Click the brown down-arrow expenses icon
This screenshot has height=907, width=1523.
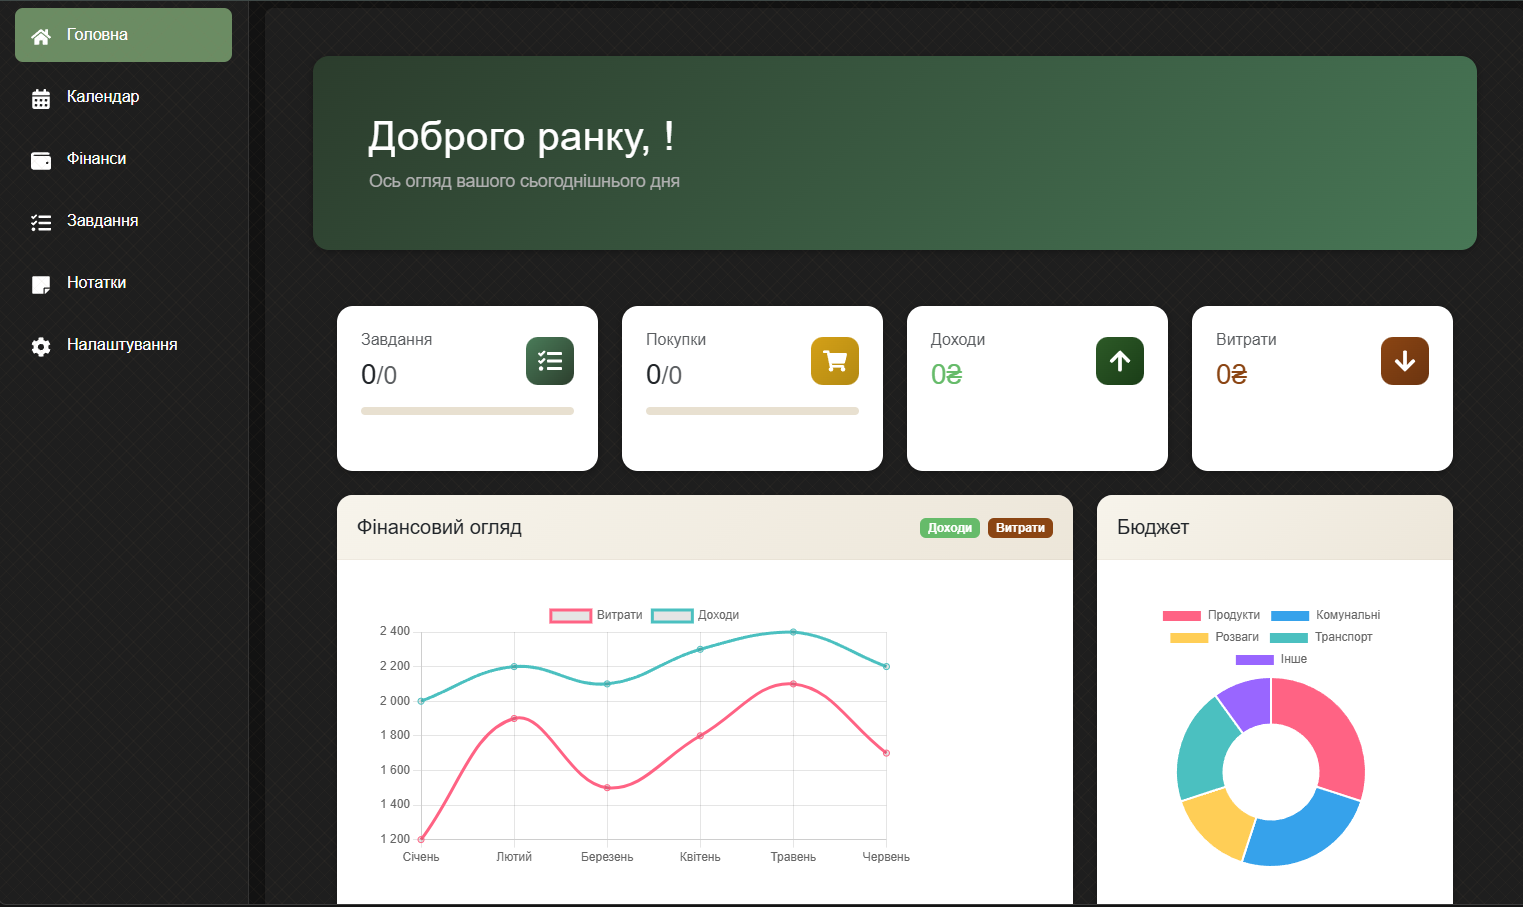[1405, 361]
